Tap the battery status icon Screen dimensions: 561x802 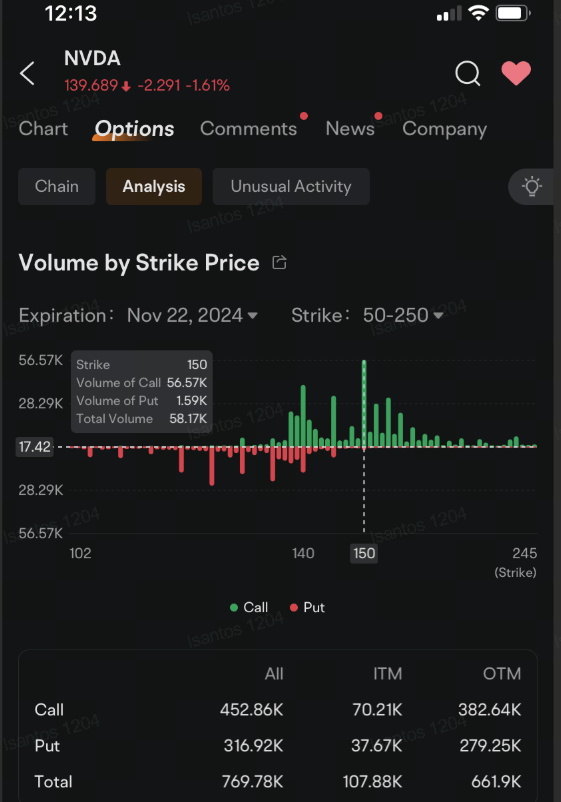tap(513, 13)
